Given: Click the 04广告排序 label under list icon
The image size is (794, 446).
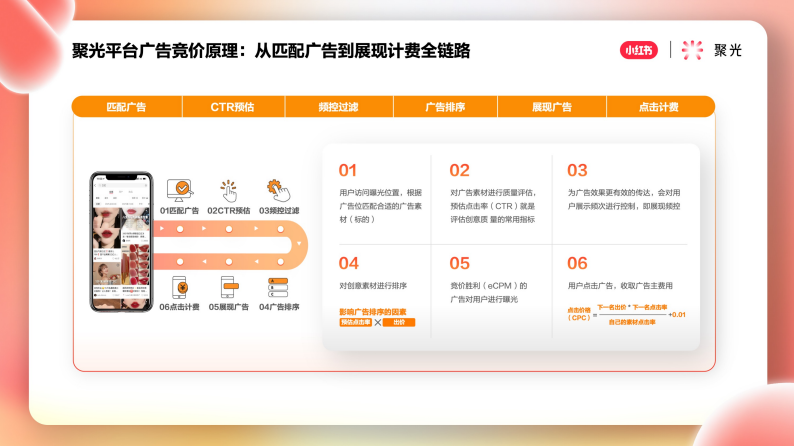Looking at the screenshot, I should pos(279,307).
